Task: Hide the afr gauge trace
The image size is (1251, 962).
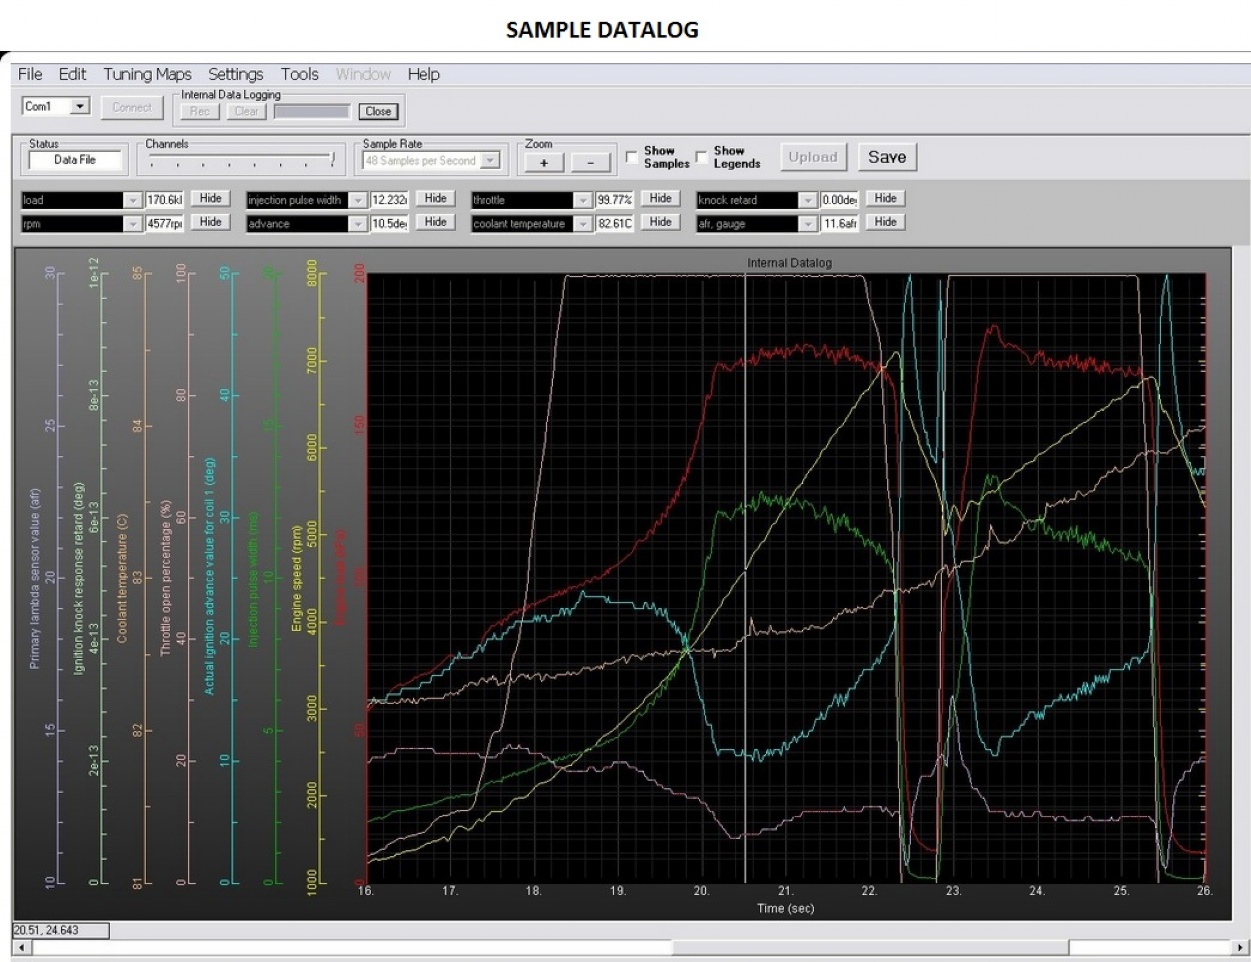Action: pyautogui.click(x=885, y=222)
